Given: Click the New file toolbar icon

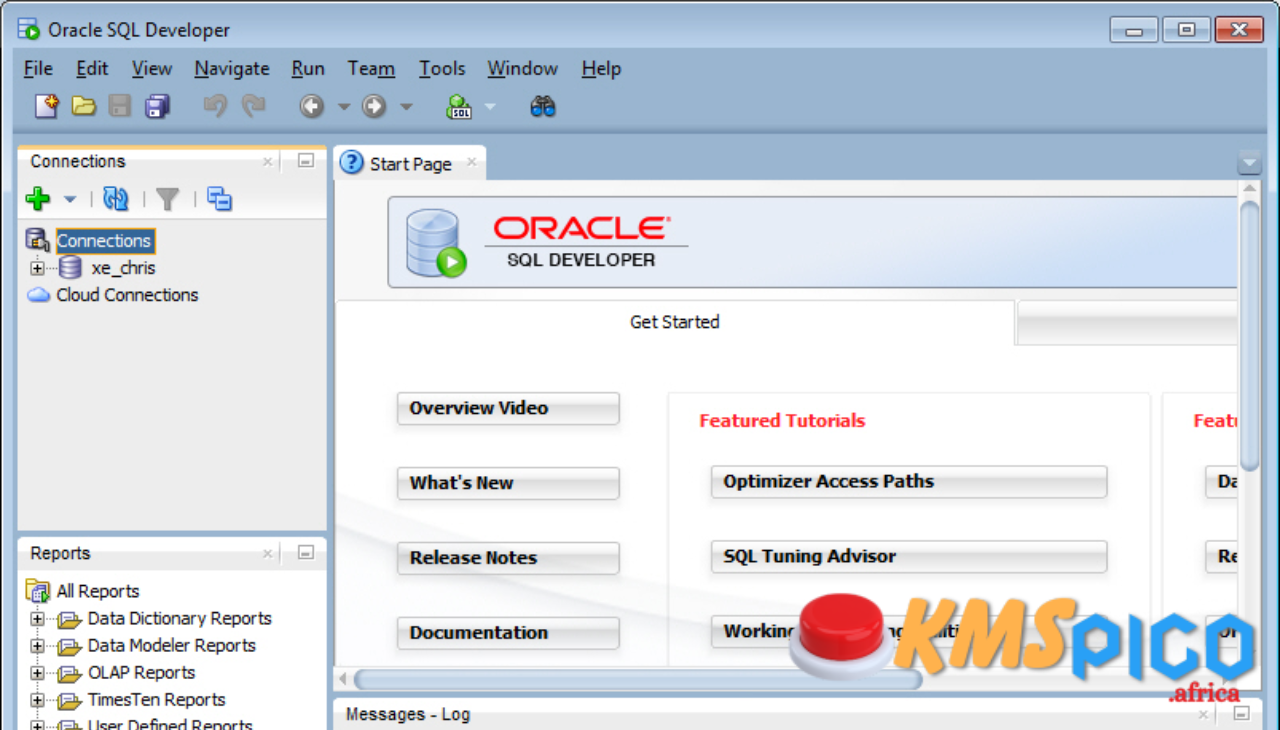Looking at the screenshot, I should pos(47,106).
